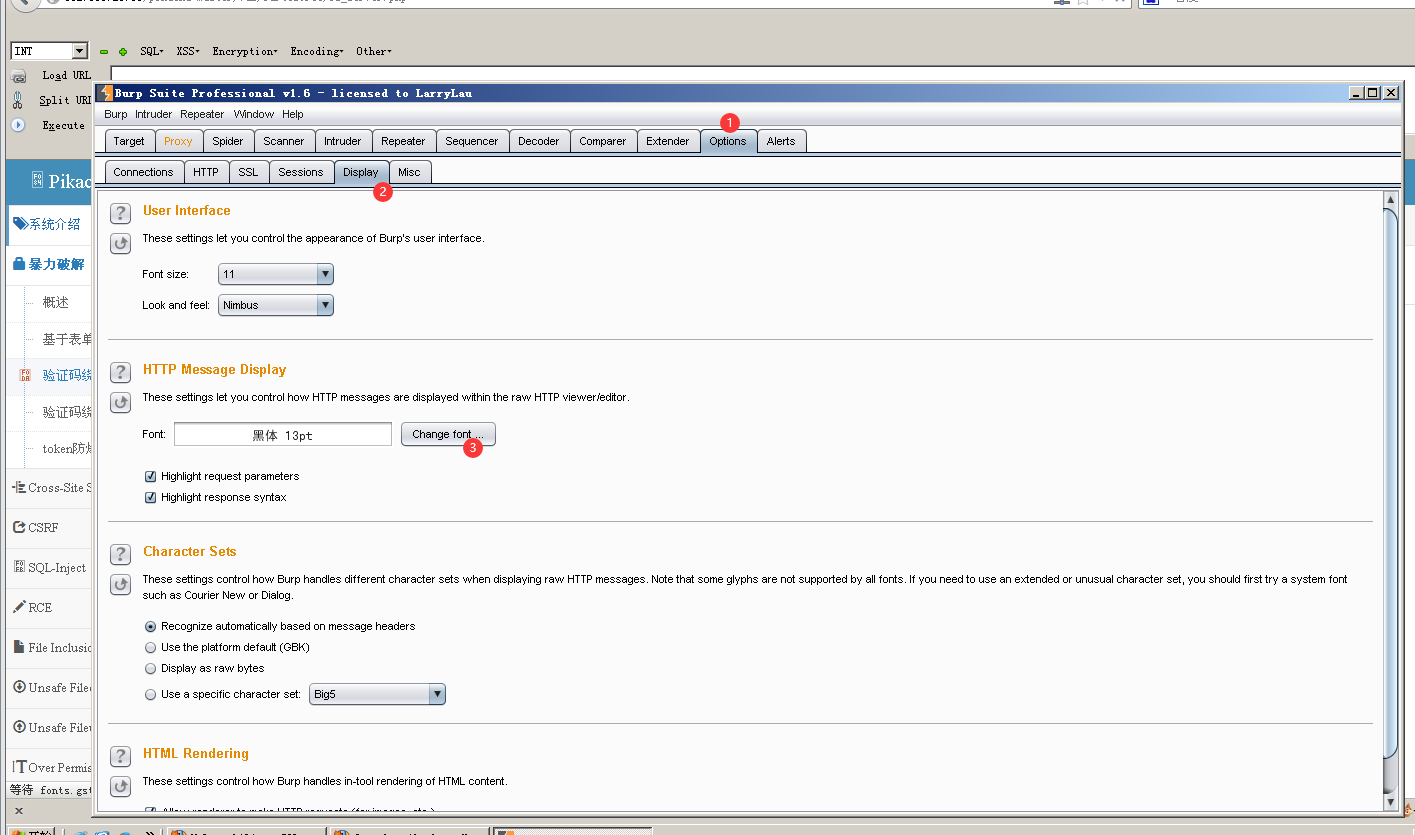Click scrollbar up arrow in Burp options
The height and width of the screenshot is (835, 1415).
(x=1390, y=200)
